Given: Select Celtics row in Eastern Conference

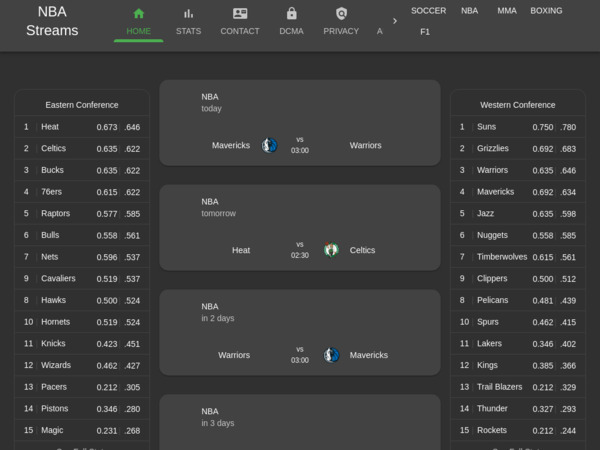Looking at the screenshot, I should click(82, 148).
